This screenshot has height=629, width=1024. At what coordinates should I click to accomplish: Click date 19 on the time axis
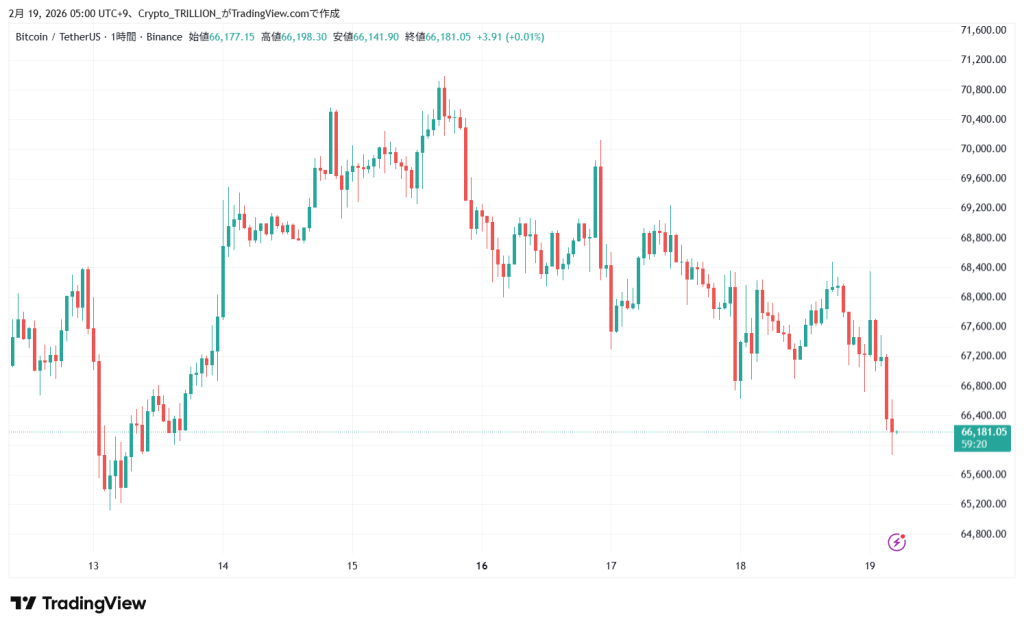[870, 566]
